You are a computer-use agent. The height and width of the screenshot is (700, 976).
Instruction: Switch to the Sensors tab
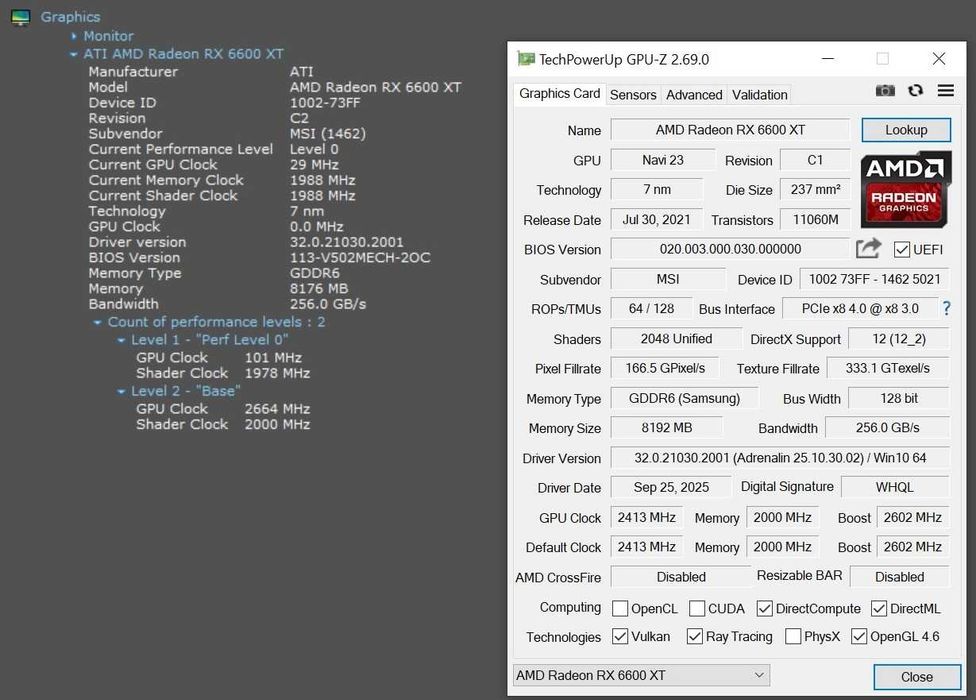[x=633, y=95]
